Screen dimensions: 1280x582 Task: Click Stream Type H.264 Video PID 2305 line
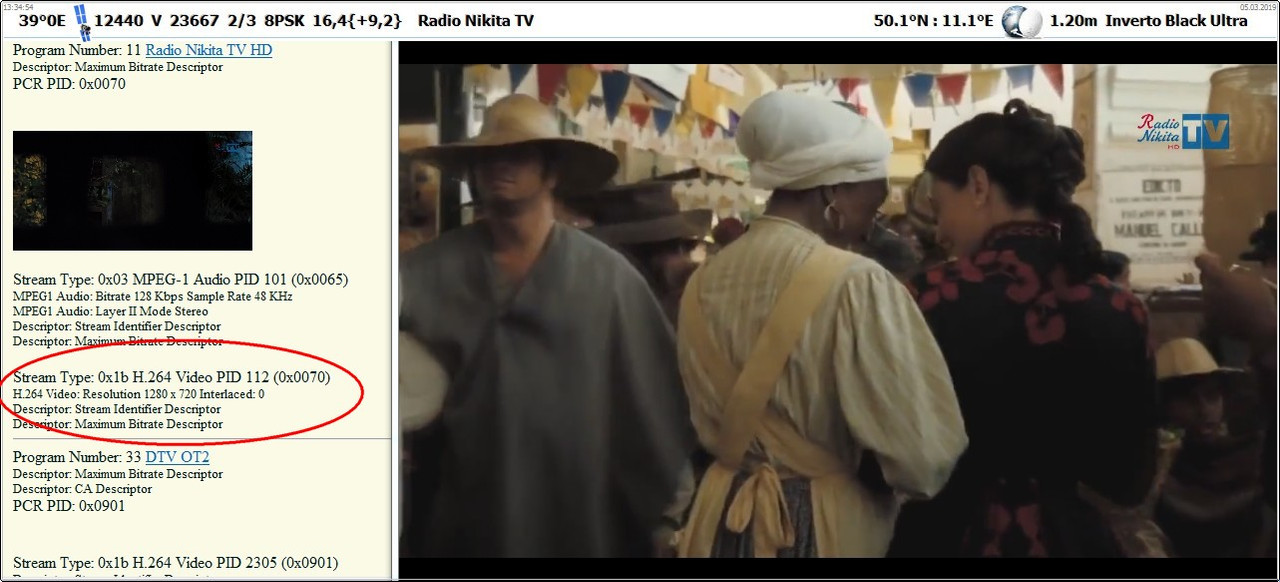(x=175, y=563)
